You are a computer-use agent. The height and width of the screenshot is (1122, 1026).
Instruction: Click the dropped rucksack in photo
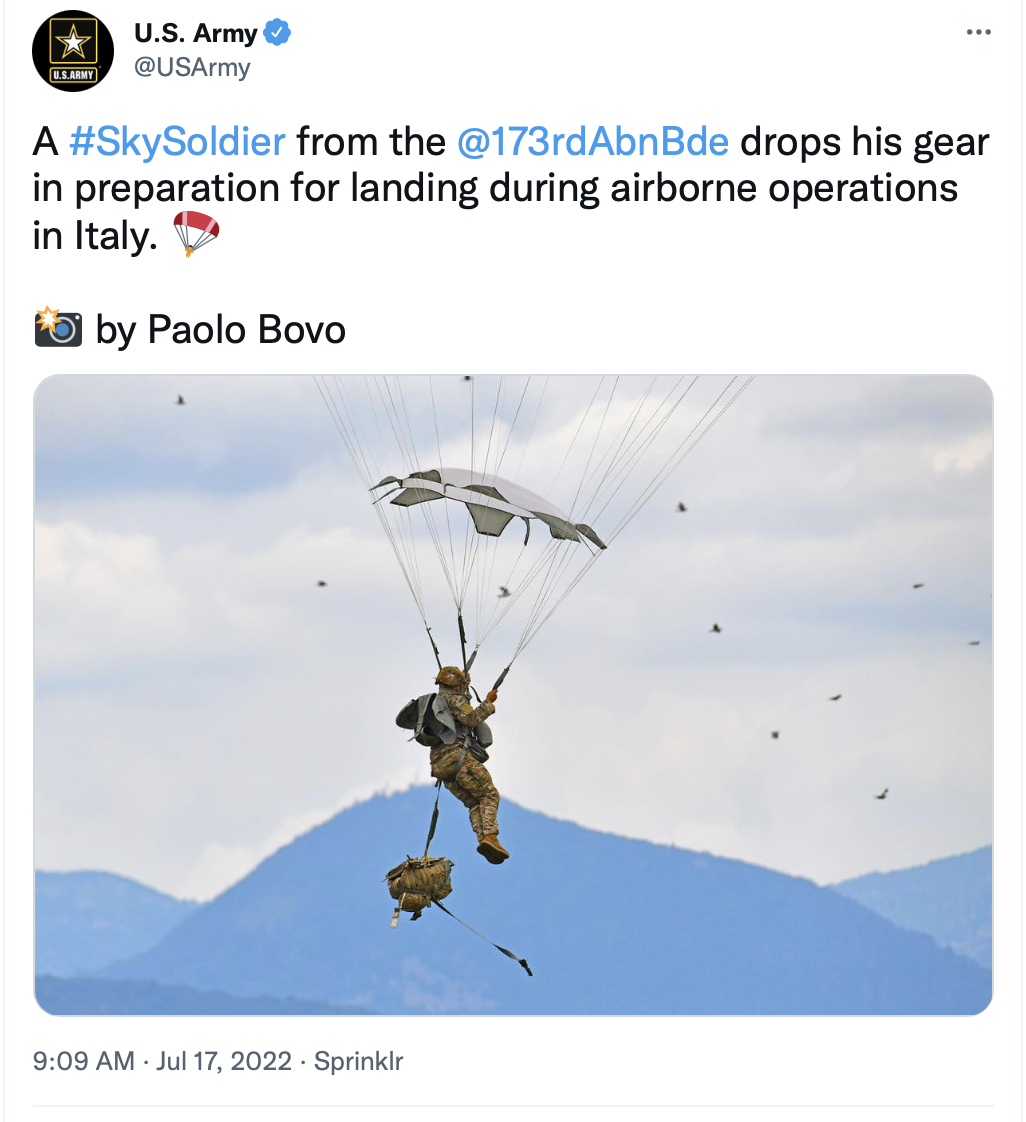click(419, 886)
